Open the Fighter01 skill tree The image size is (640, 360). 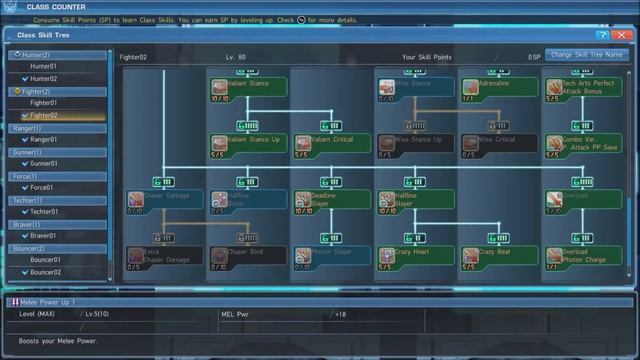[x=43, y=103]
